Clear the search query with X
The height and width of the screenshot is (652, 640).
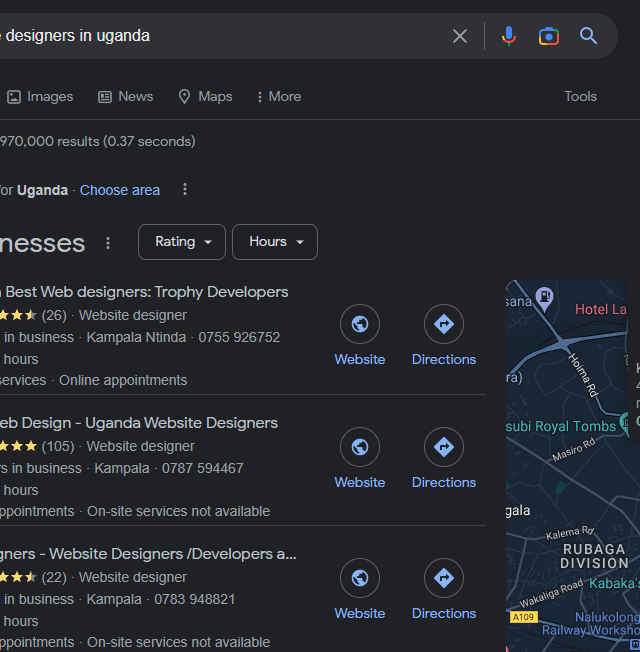(x=460, y=36)
